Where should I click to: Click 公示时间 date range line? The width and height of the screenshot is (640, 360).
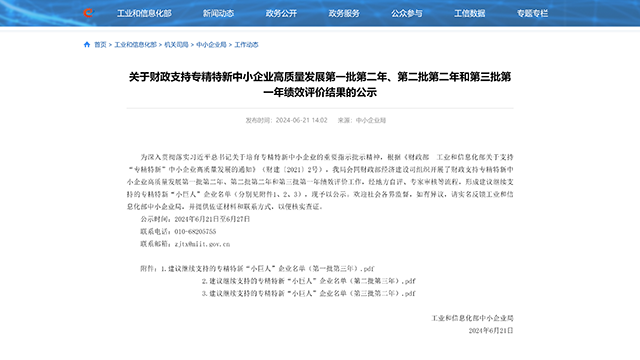coord(195,219)
